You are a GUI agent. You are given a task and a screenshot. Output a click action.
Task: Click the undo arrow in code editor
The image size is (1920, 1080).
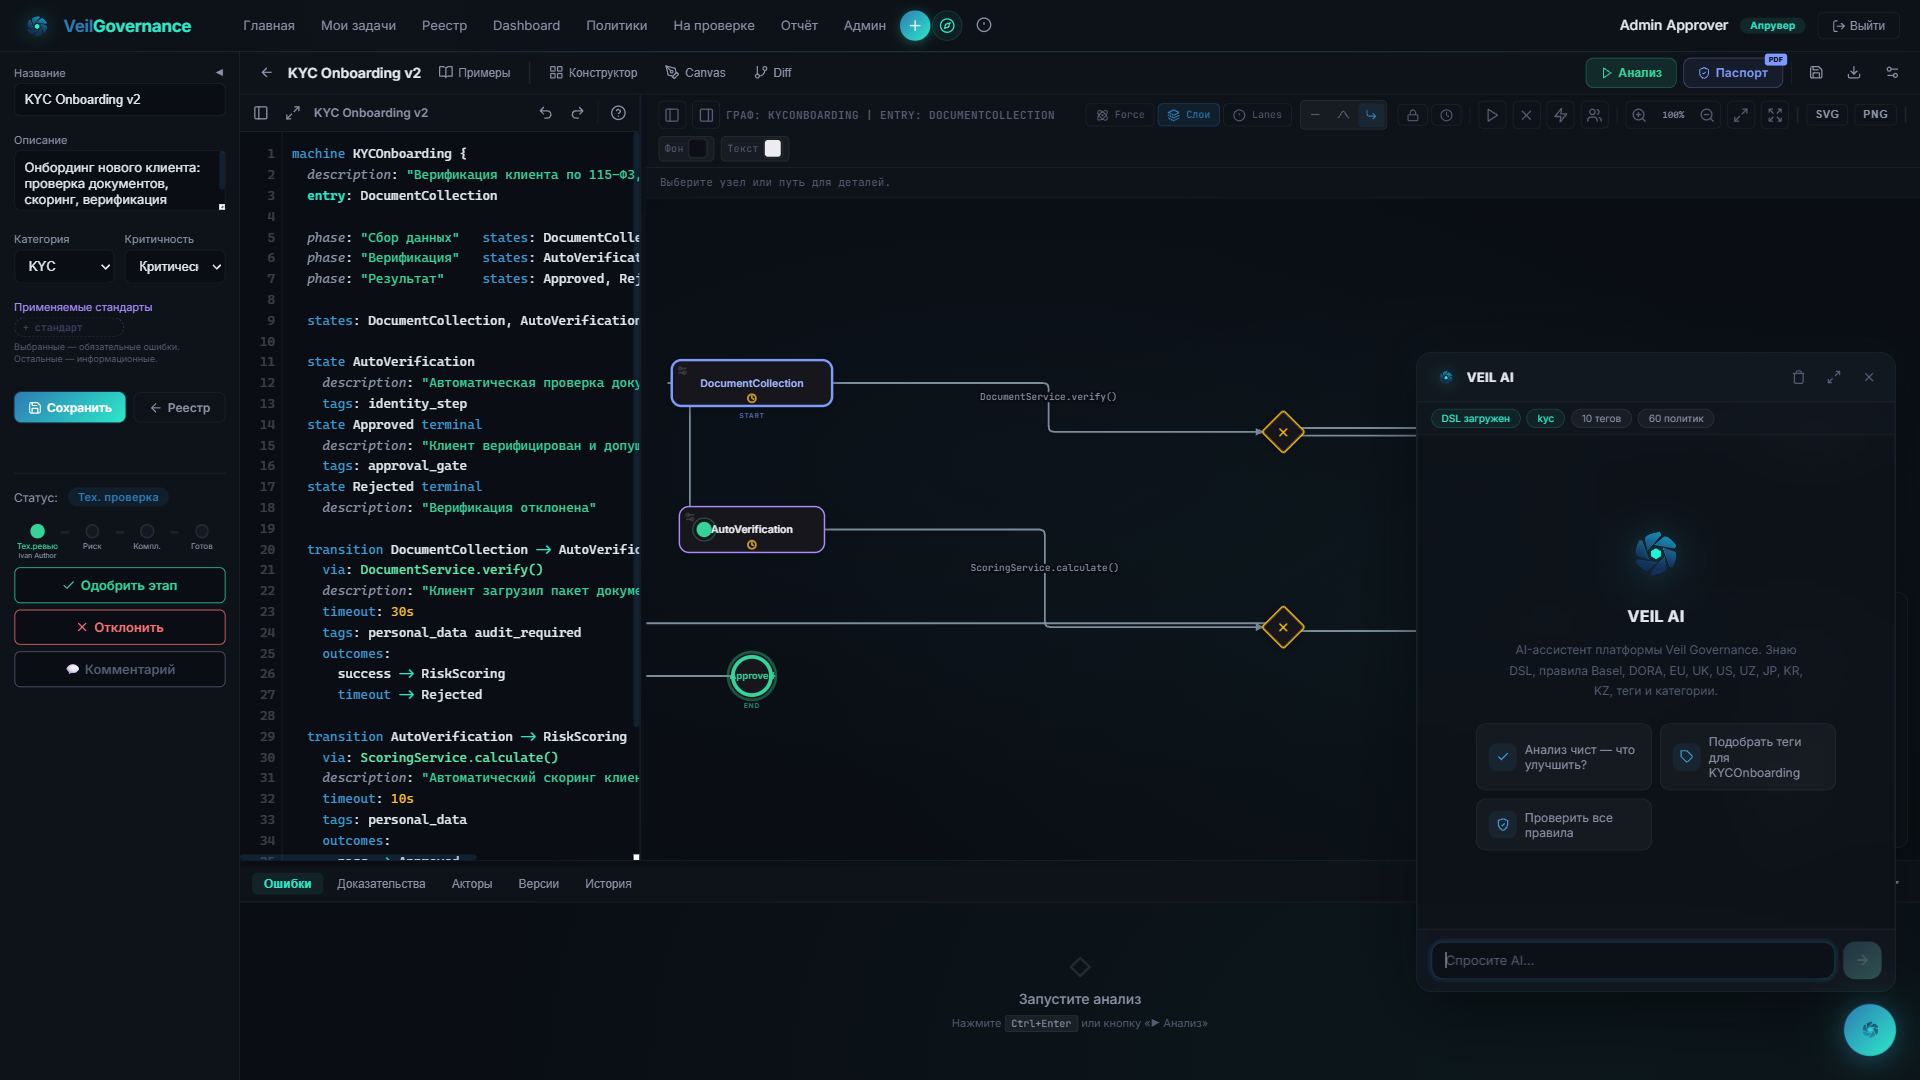(545, 113)
